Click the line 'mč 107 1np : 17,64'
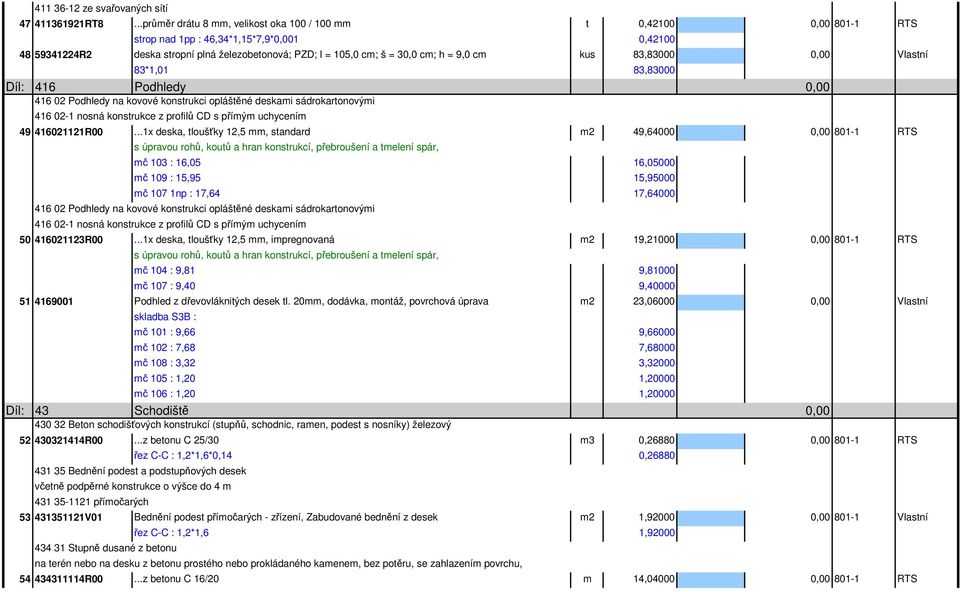 177,193
